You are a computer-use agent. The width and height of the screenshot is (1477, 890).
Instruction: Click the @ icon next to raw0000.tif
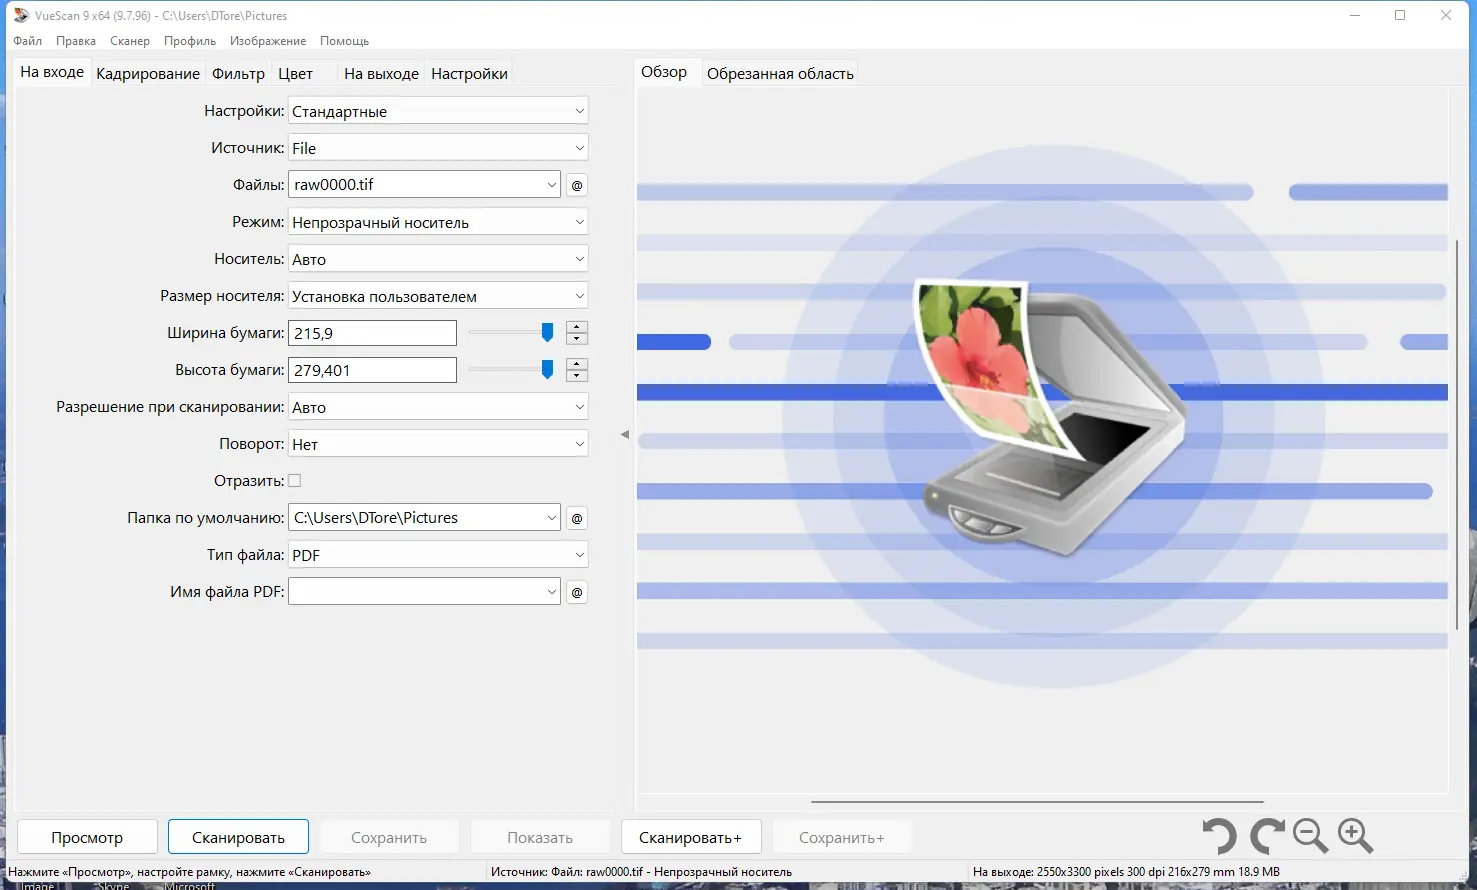pos(576,184)
